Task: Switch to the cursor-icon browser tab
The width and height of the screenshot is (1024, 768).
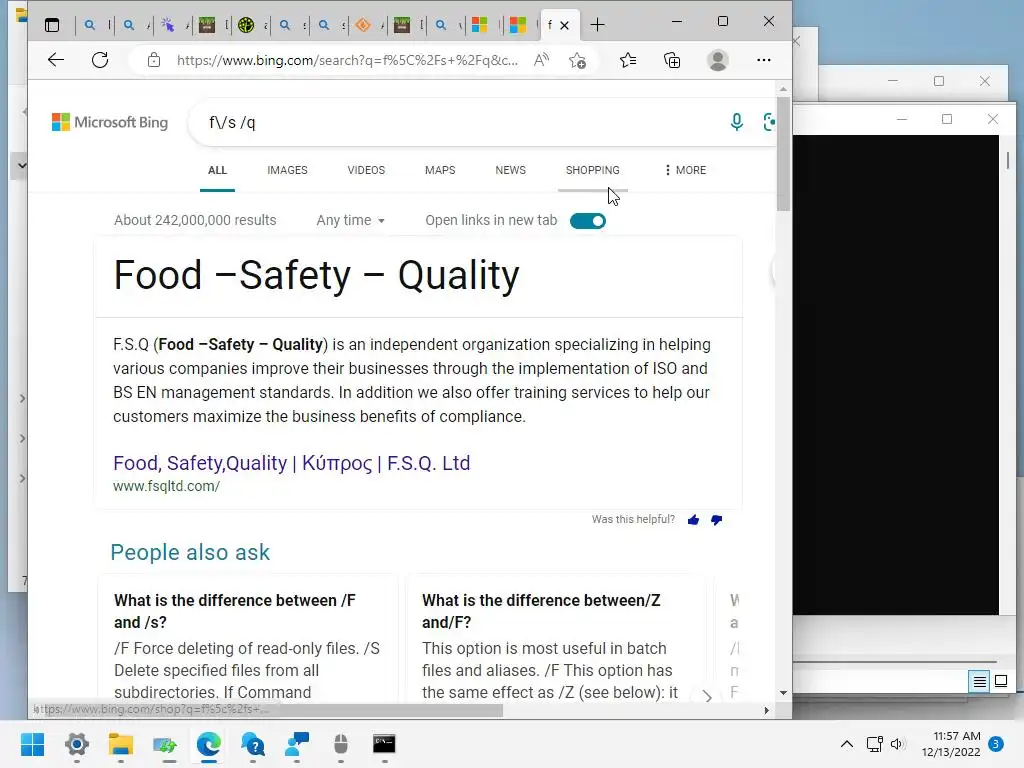Action: click(168, 25)
